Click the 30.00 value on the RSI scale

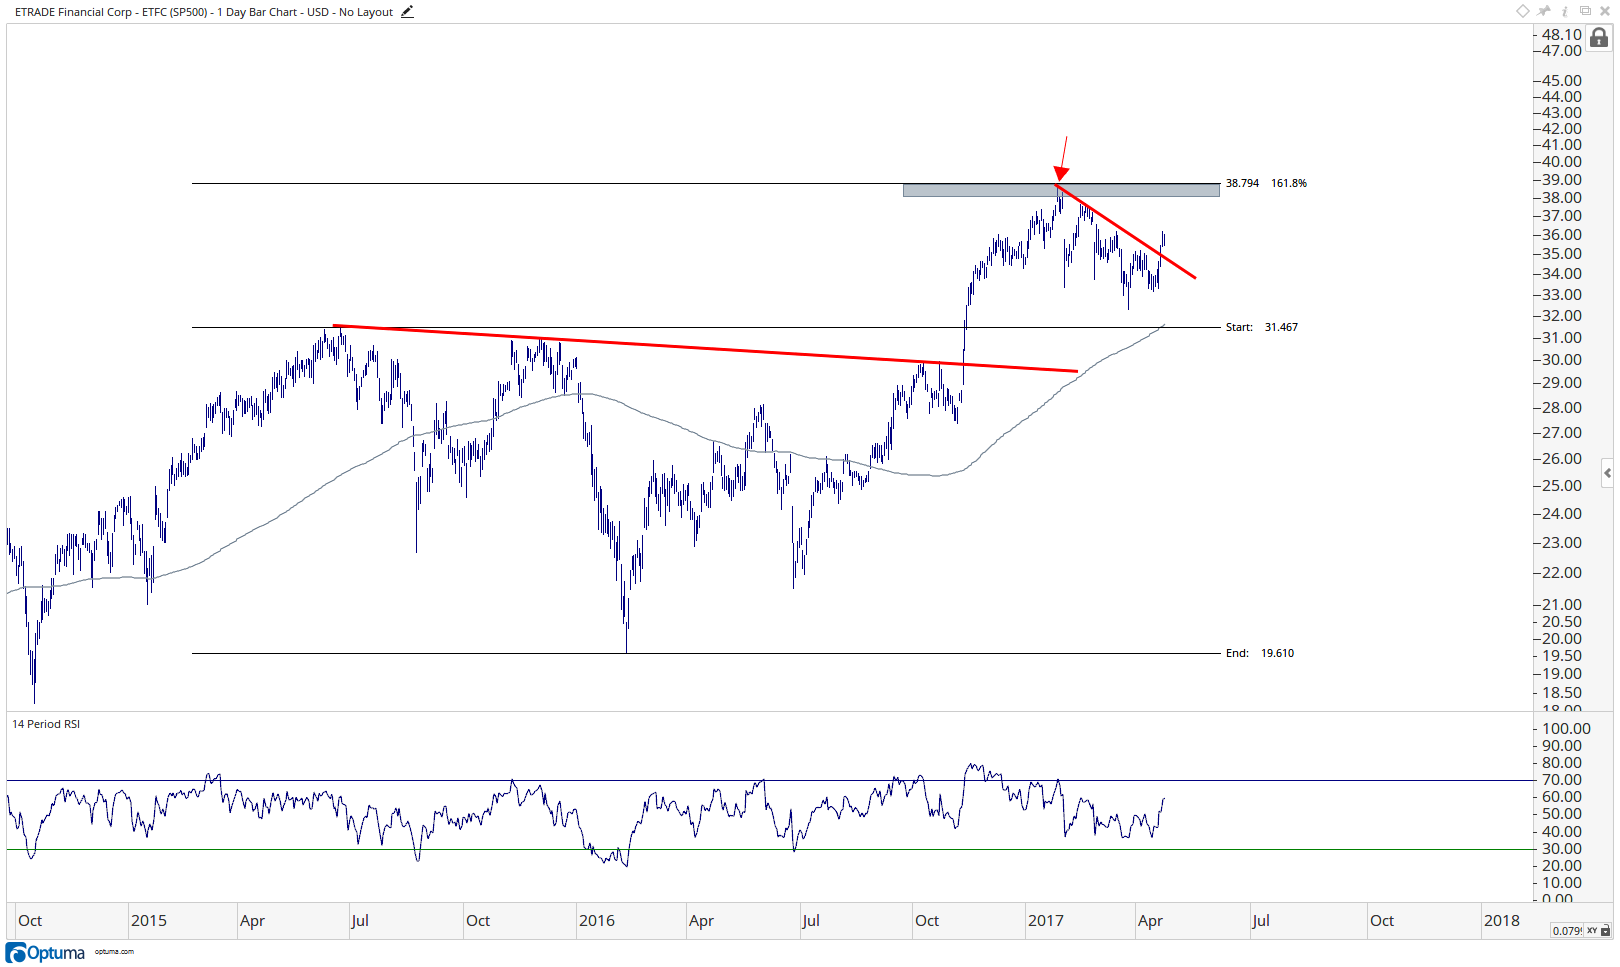[x=1562, y=849]
